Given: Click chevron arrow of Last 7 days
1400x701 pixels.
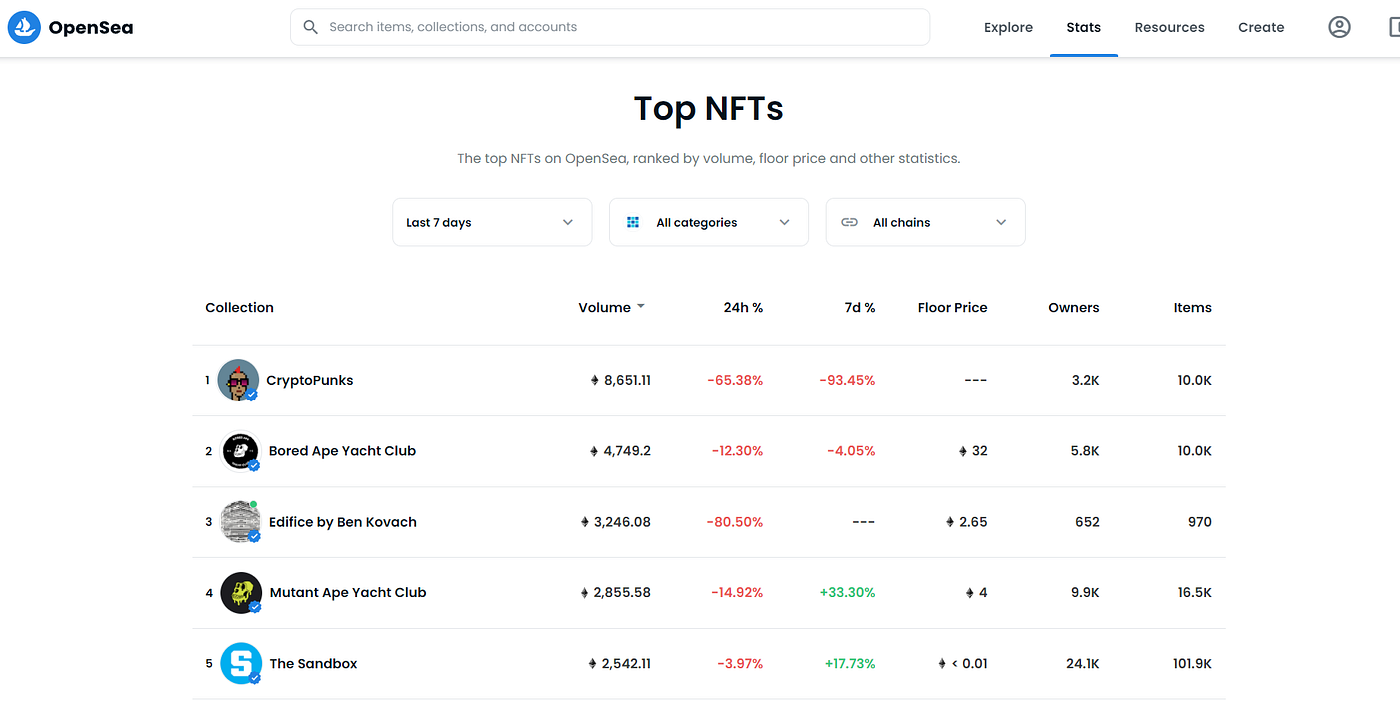Looking at the screenshot, I should click(x=568, y=222).
